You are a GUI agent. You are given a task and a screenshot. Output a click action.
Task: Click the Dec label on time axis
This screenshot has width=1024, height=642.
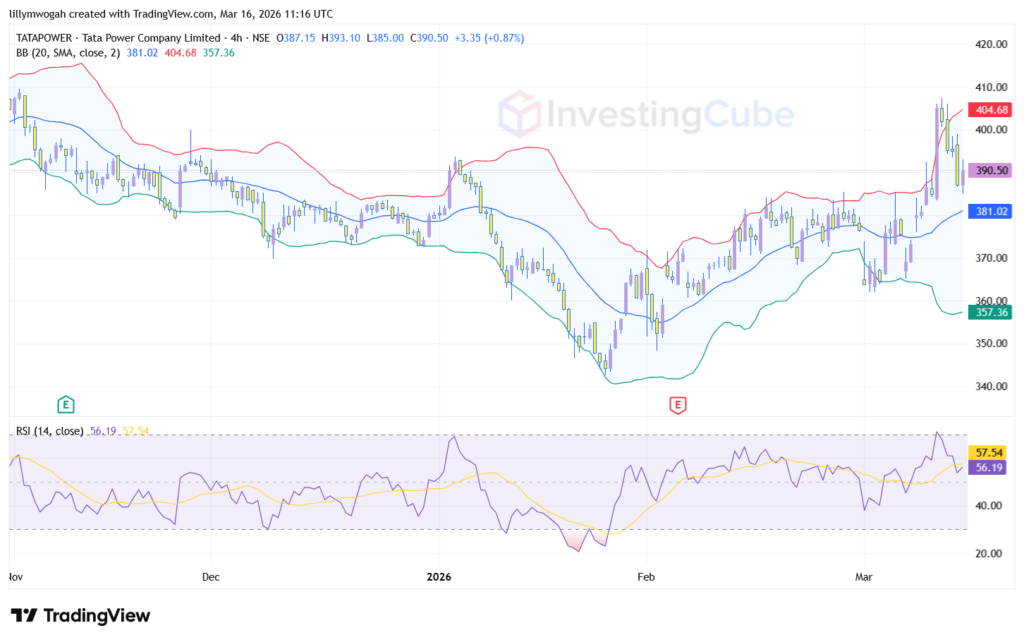pos(211,577)
